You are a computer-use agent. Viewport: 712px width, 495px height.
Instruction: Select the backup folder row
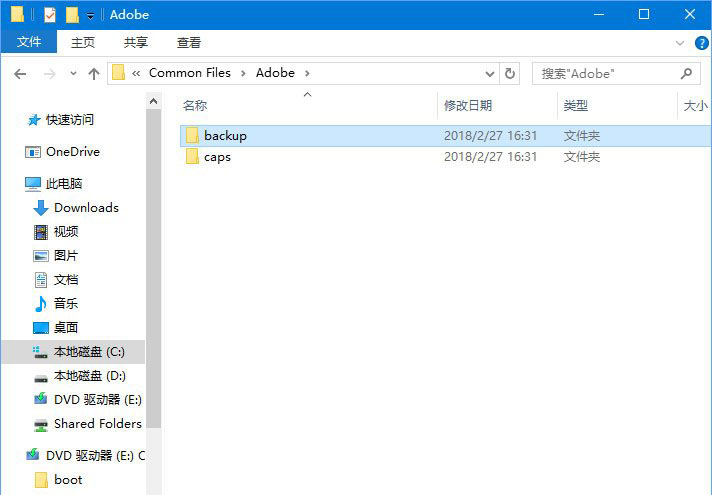coord(445,136)
